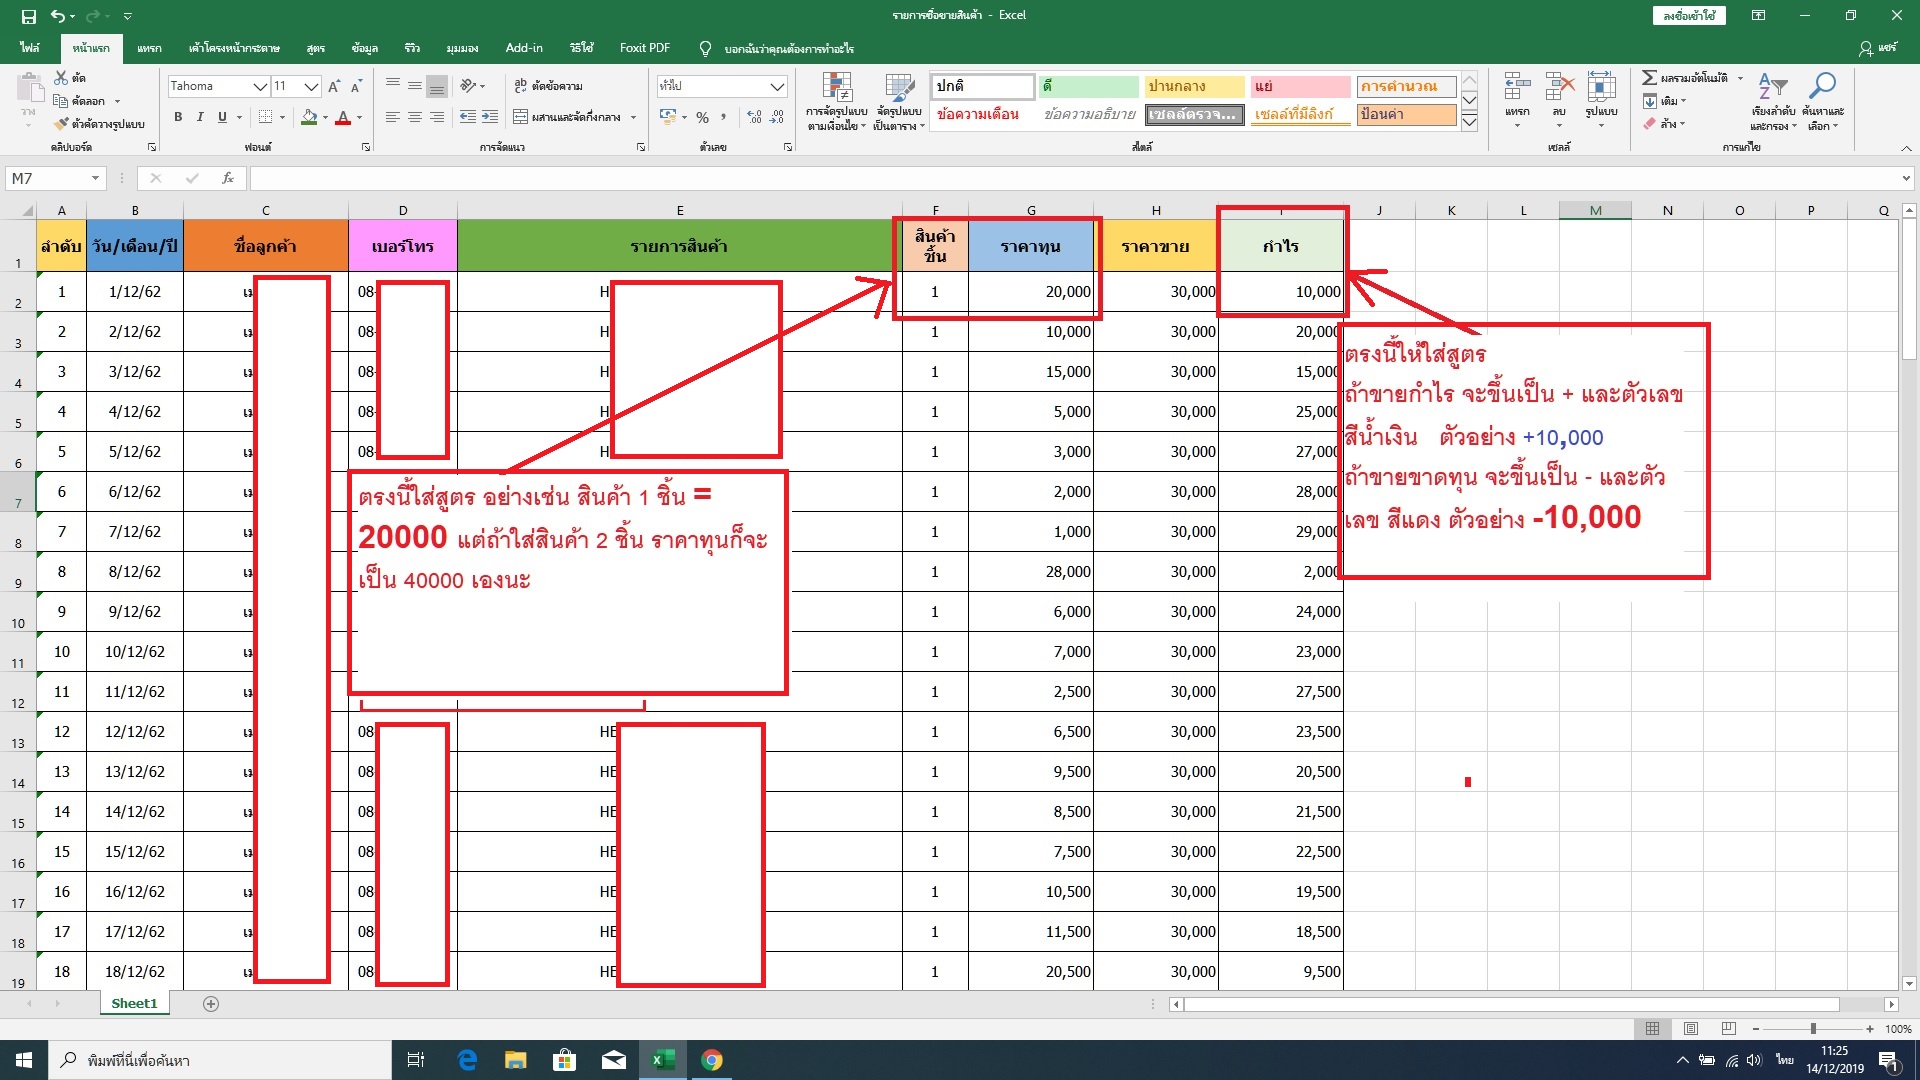The image size is (1920, 1080).
Task: Click the Percent Style icon
Action: (702, 118)
